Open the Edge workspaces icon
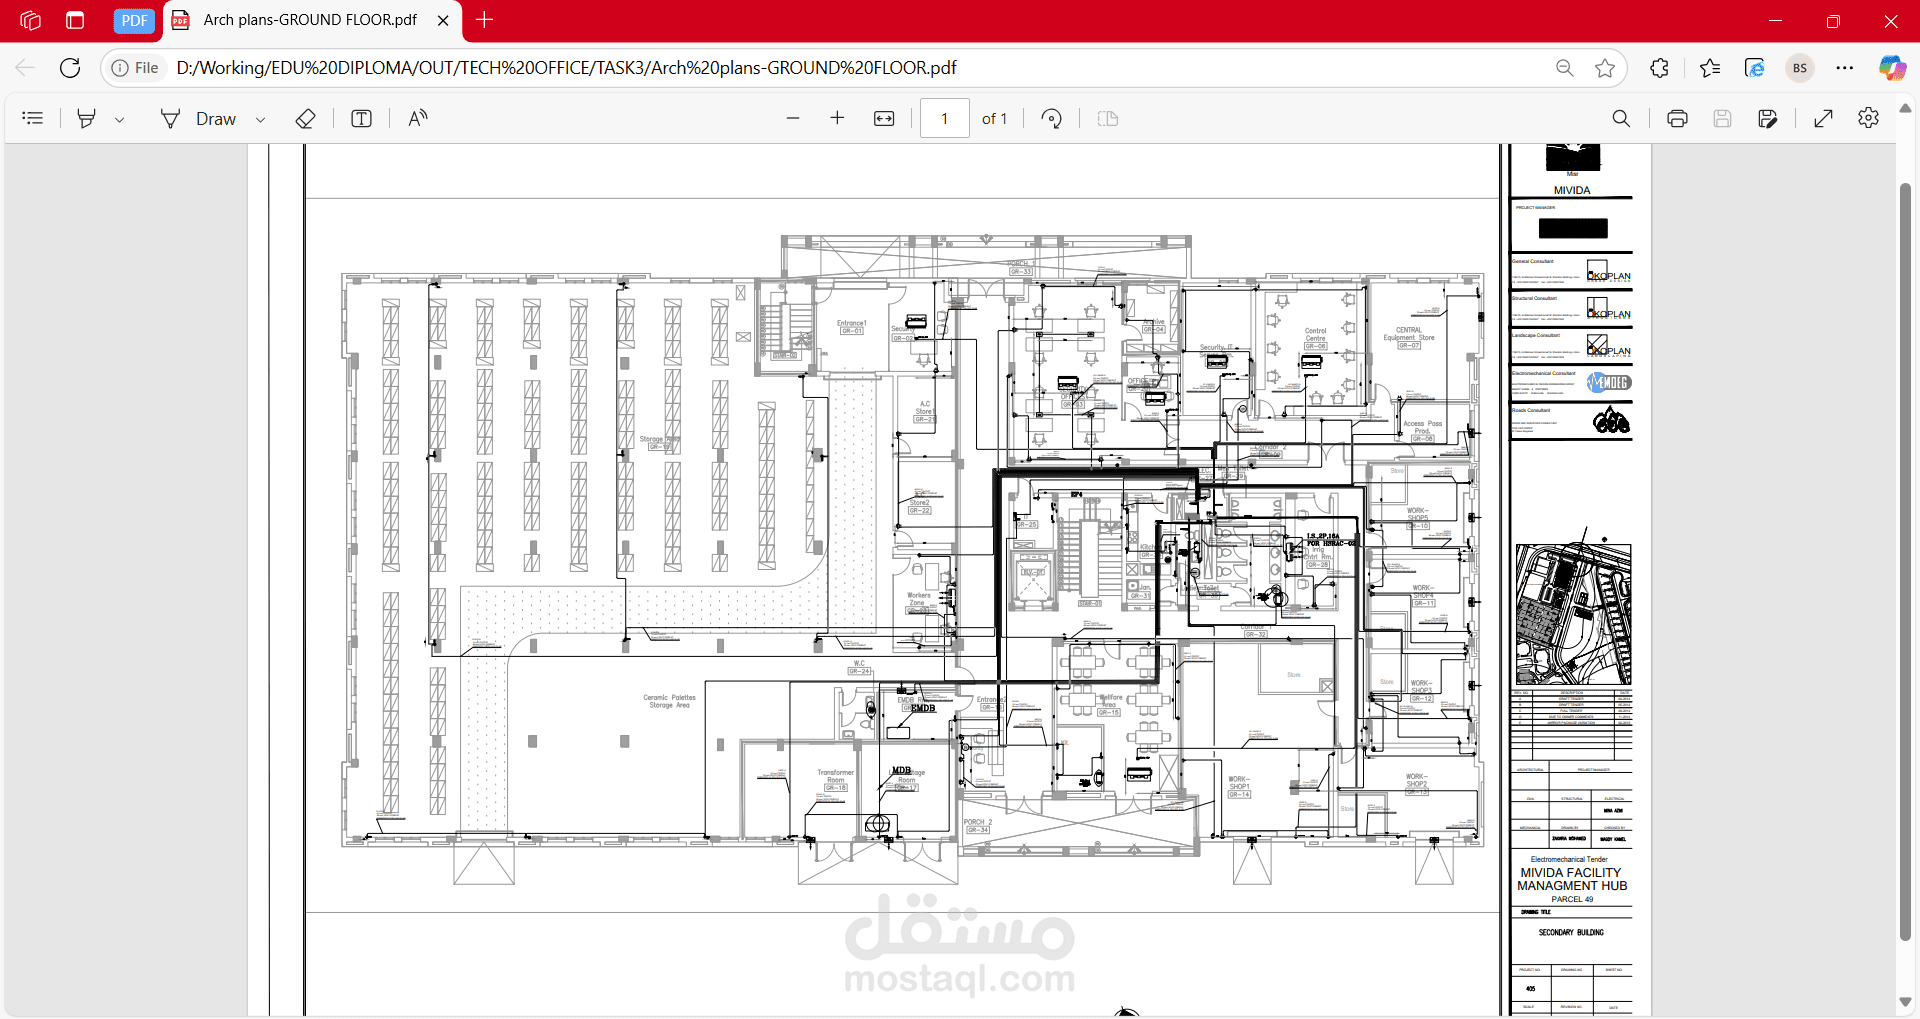This screenshot has height=1019, width=1920. (30, 20)
